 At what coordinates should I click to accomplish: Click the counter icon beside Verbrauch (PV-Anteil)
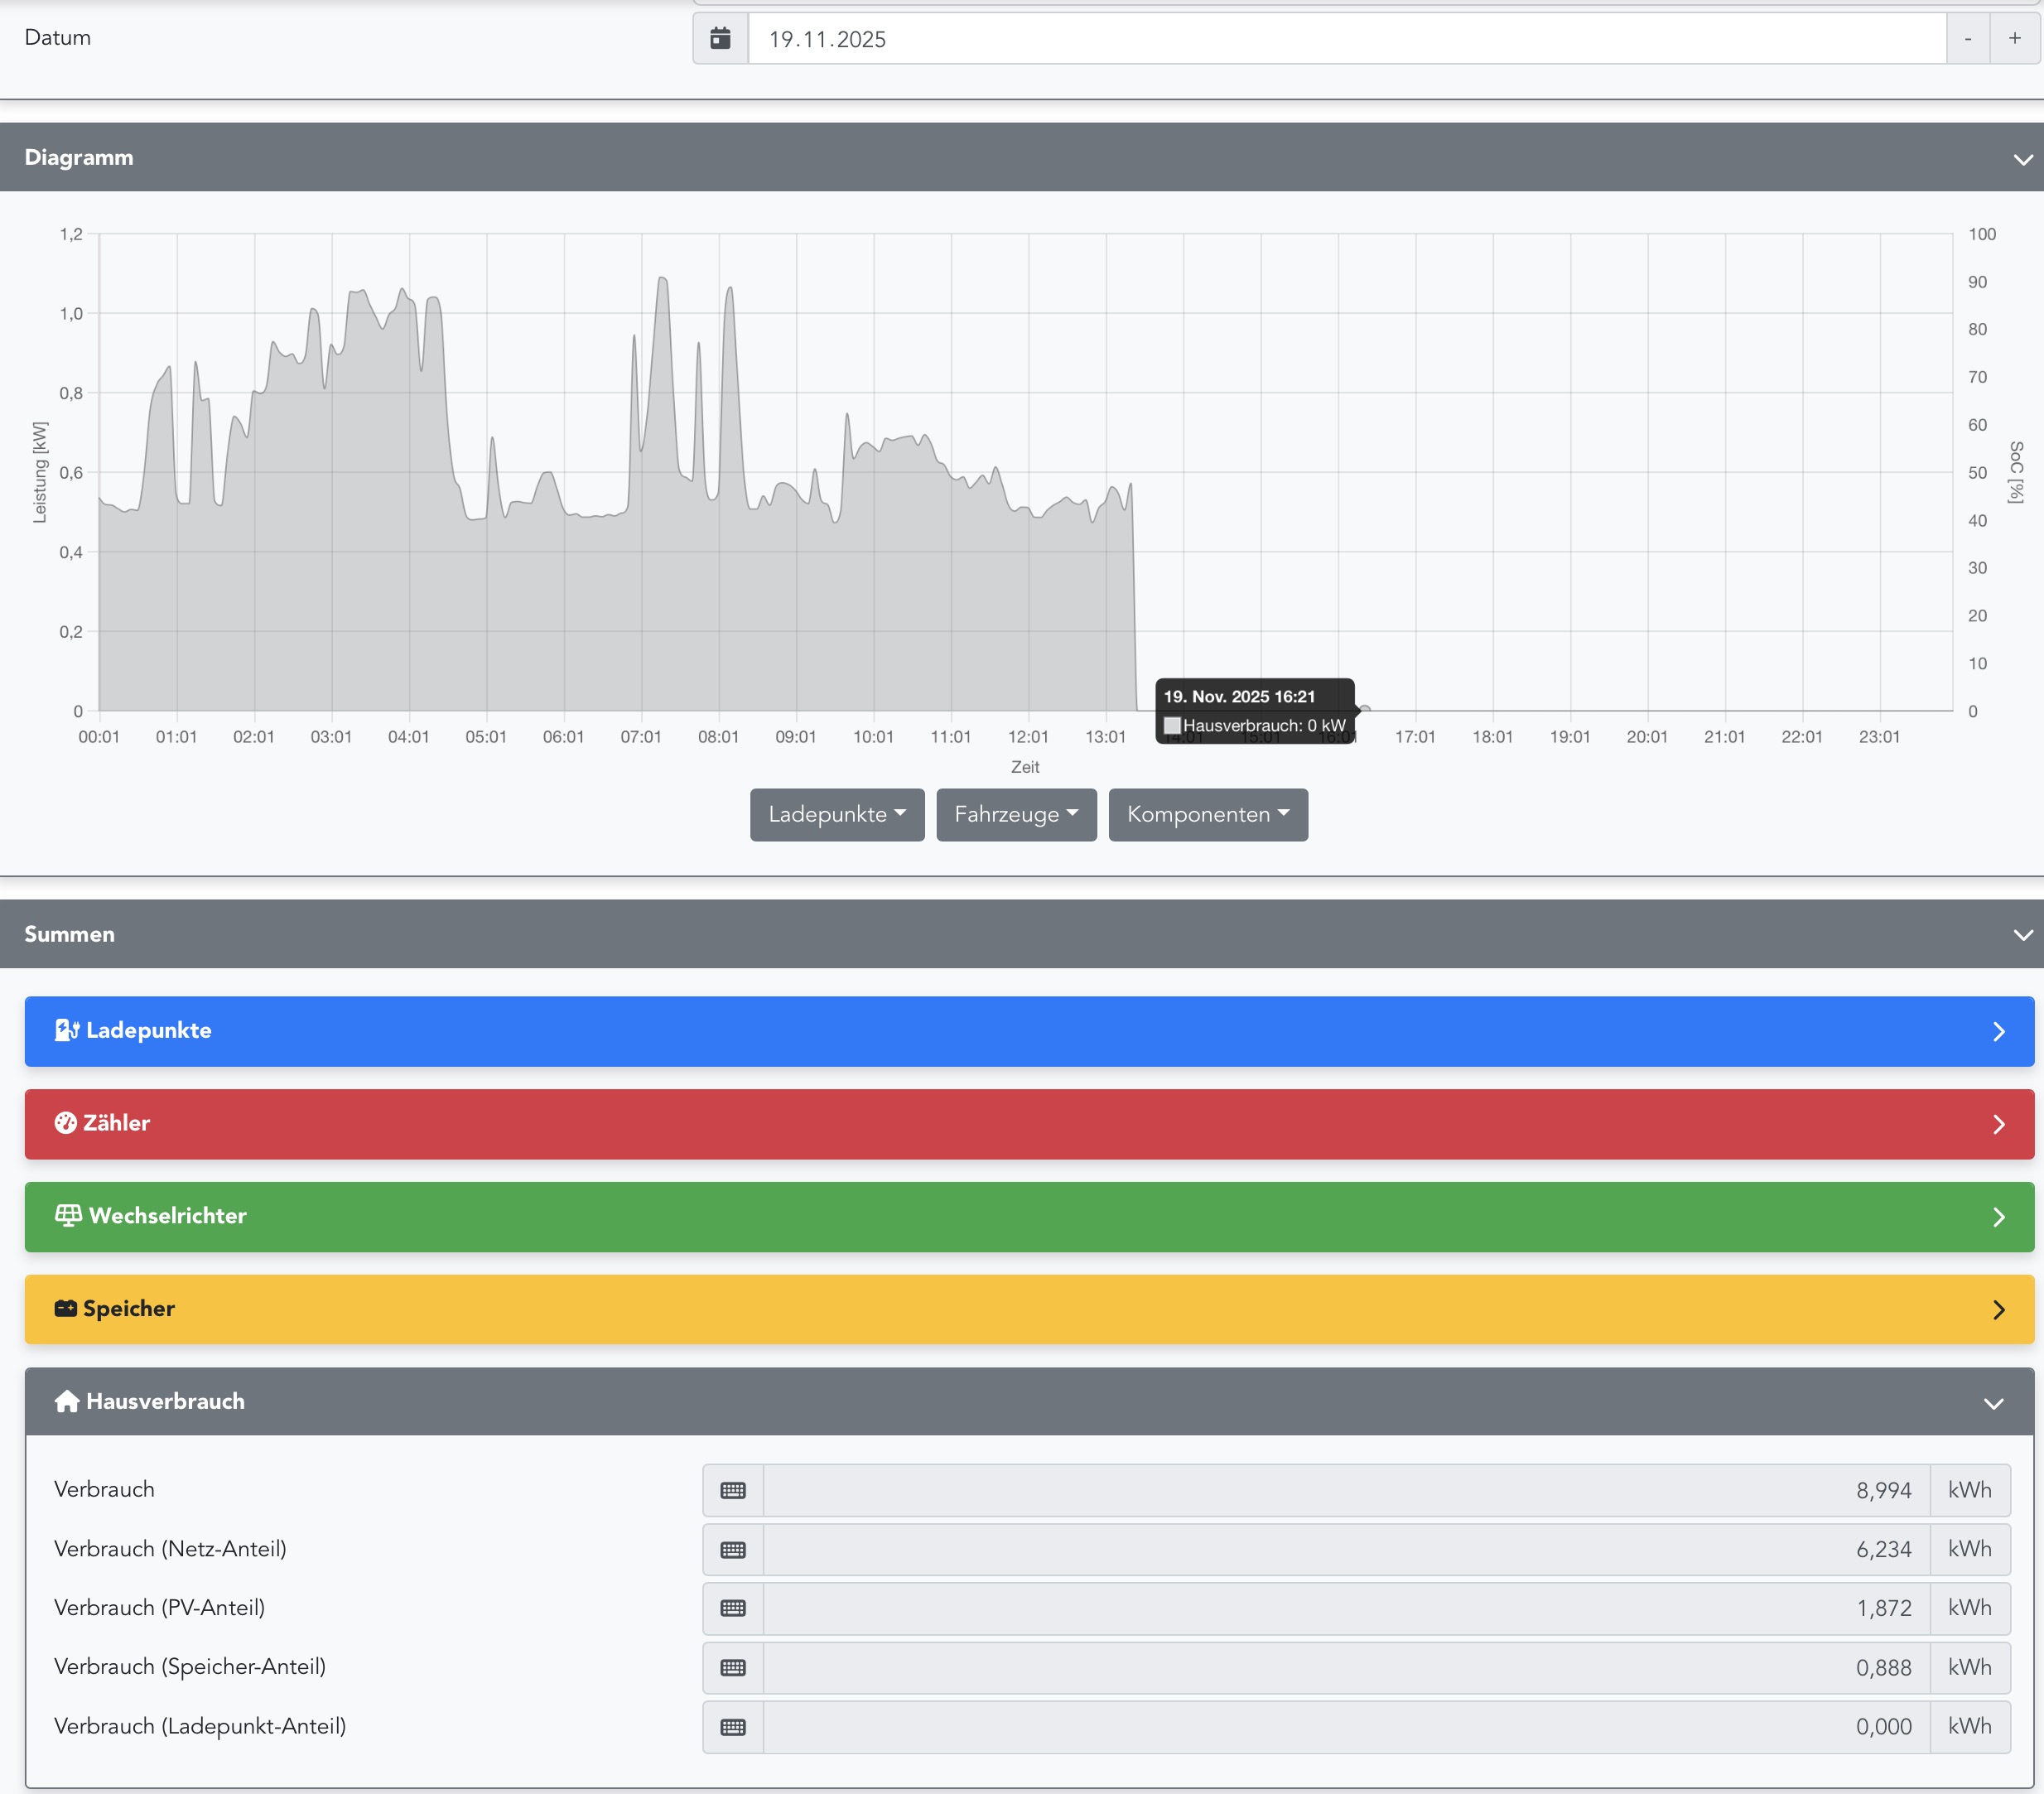(732, 1608)
